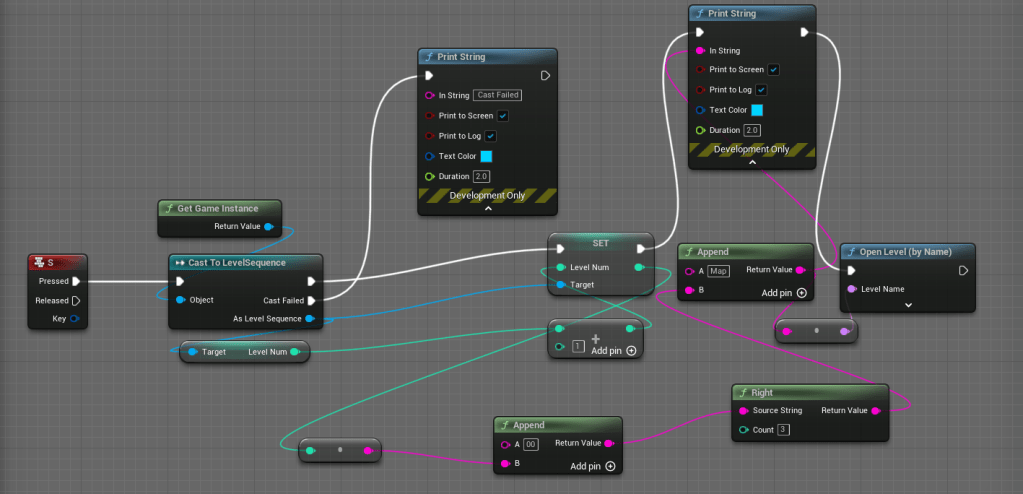Viewport: 1023px width, 494px height.
Task: Click the Cast Failed exec output pin
Action: coord(311,300)
